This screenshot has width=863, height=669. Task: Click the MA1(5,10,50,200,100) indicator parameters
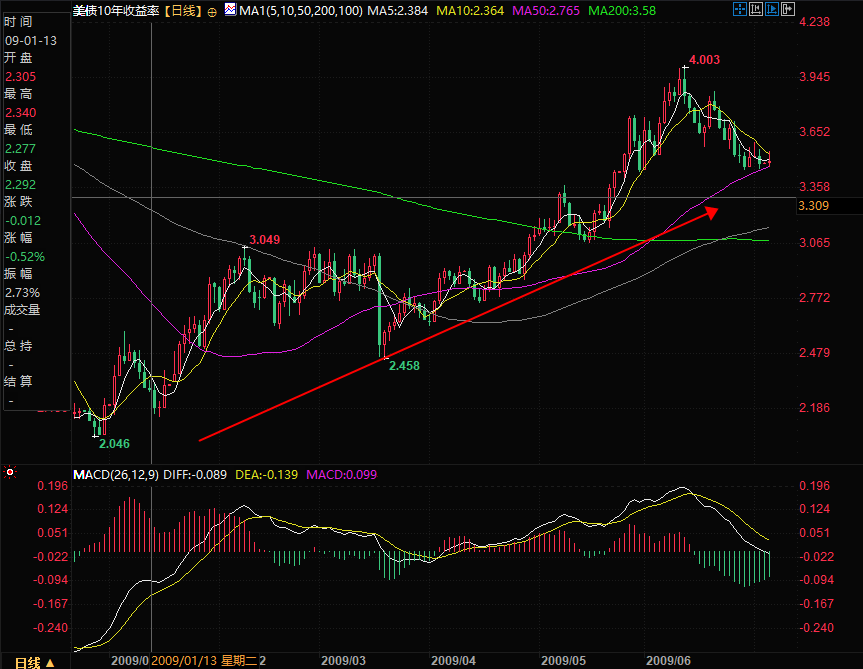tap(301, 11)
